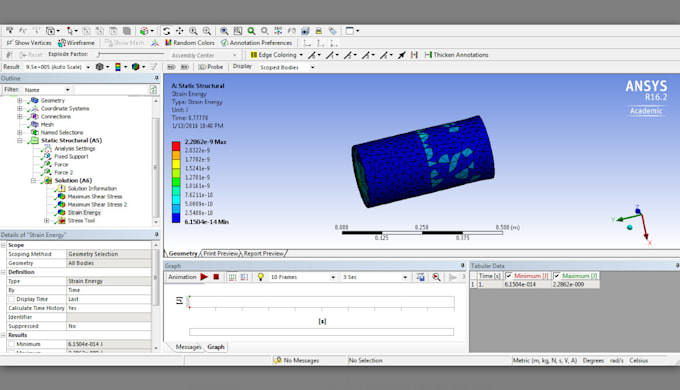Open the Messages tab
This screenshot has width=680, height=390.
[188, 347]
